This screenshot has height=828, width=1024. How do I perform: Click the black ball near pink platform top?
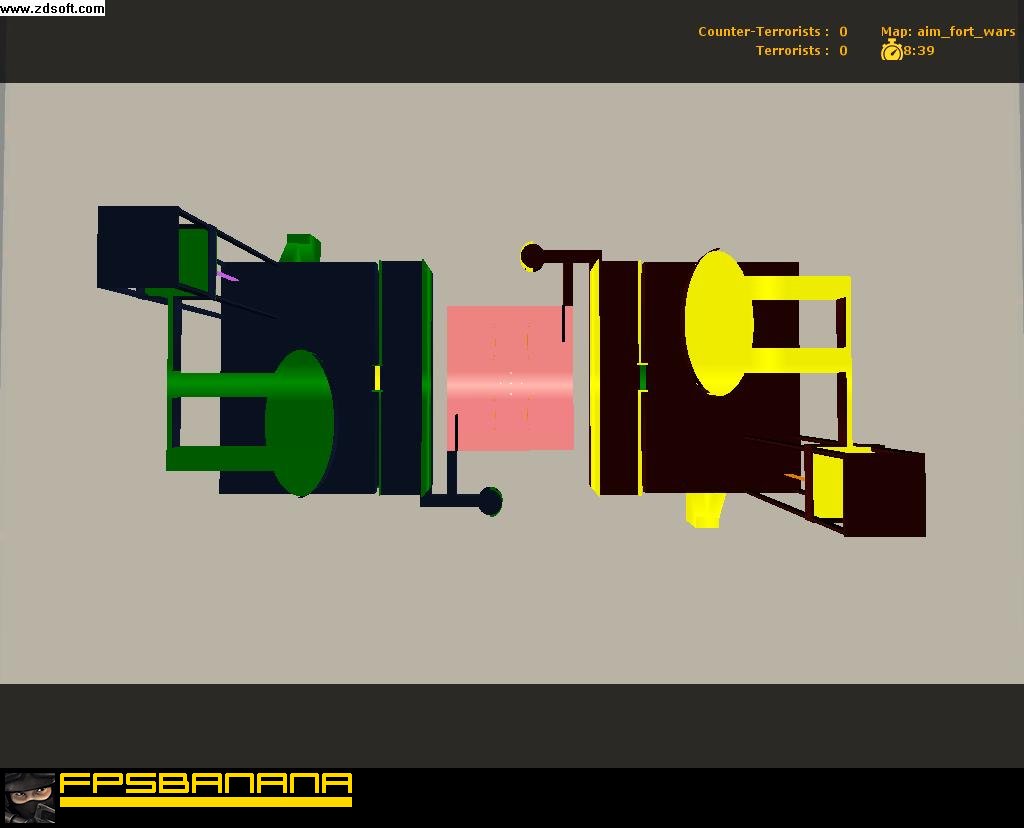(x=532, y=257)
